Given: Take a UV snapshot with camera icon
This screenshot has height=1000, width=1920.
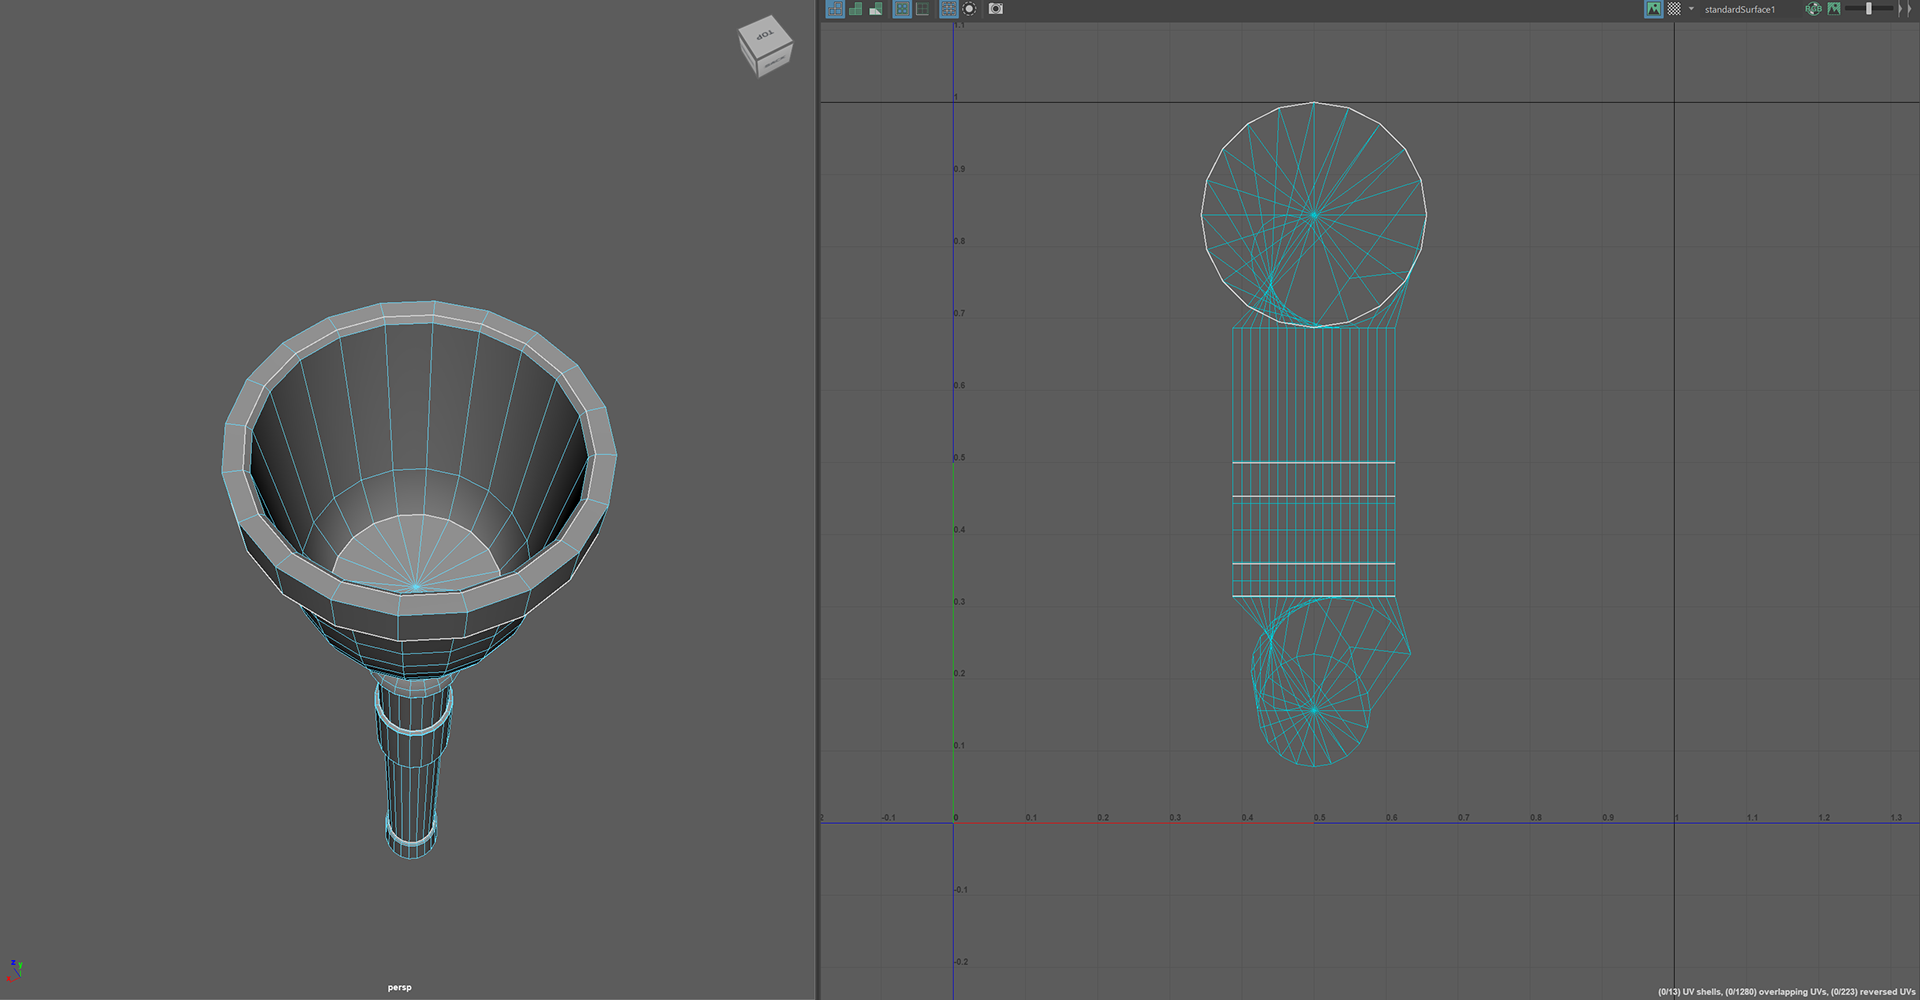Looking at the screenshot, I should (996, 9).
